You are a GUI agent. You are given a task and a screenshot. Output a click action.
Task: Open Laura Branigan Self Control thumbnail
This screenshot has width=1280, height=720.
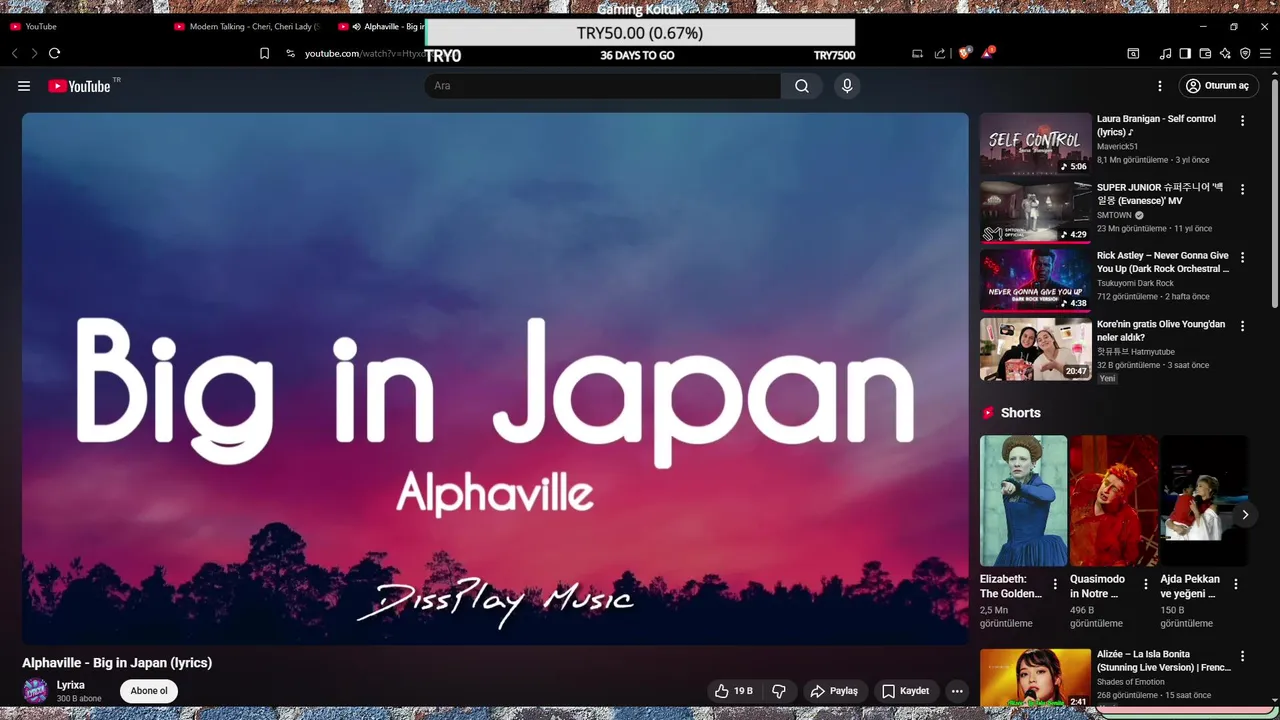pos(1035,143)
